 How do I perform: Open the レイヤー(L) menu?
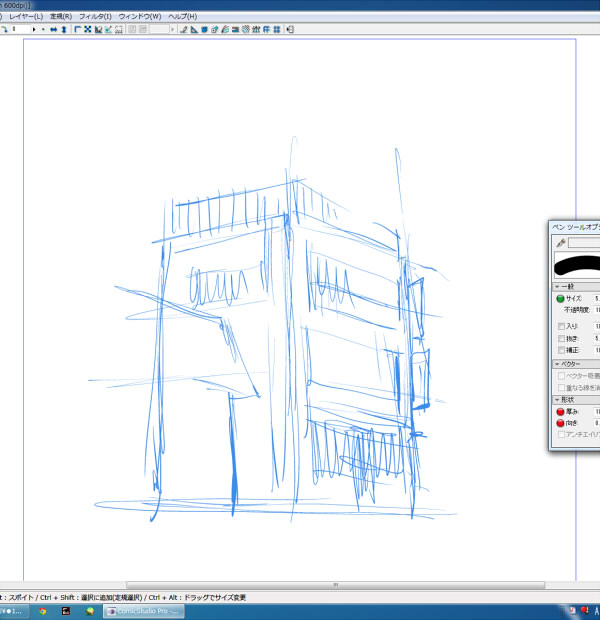pos(26,17)
